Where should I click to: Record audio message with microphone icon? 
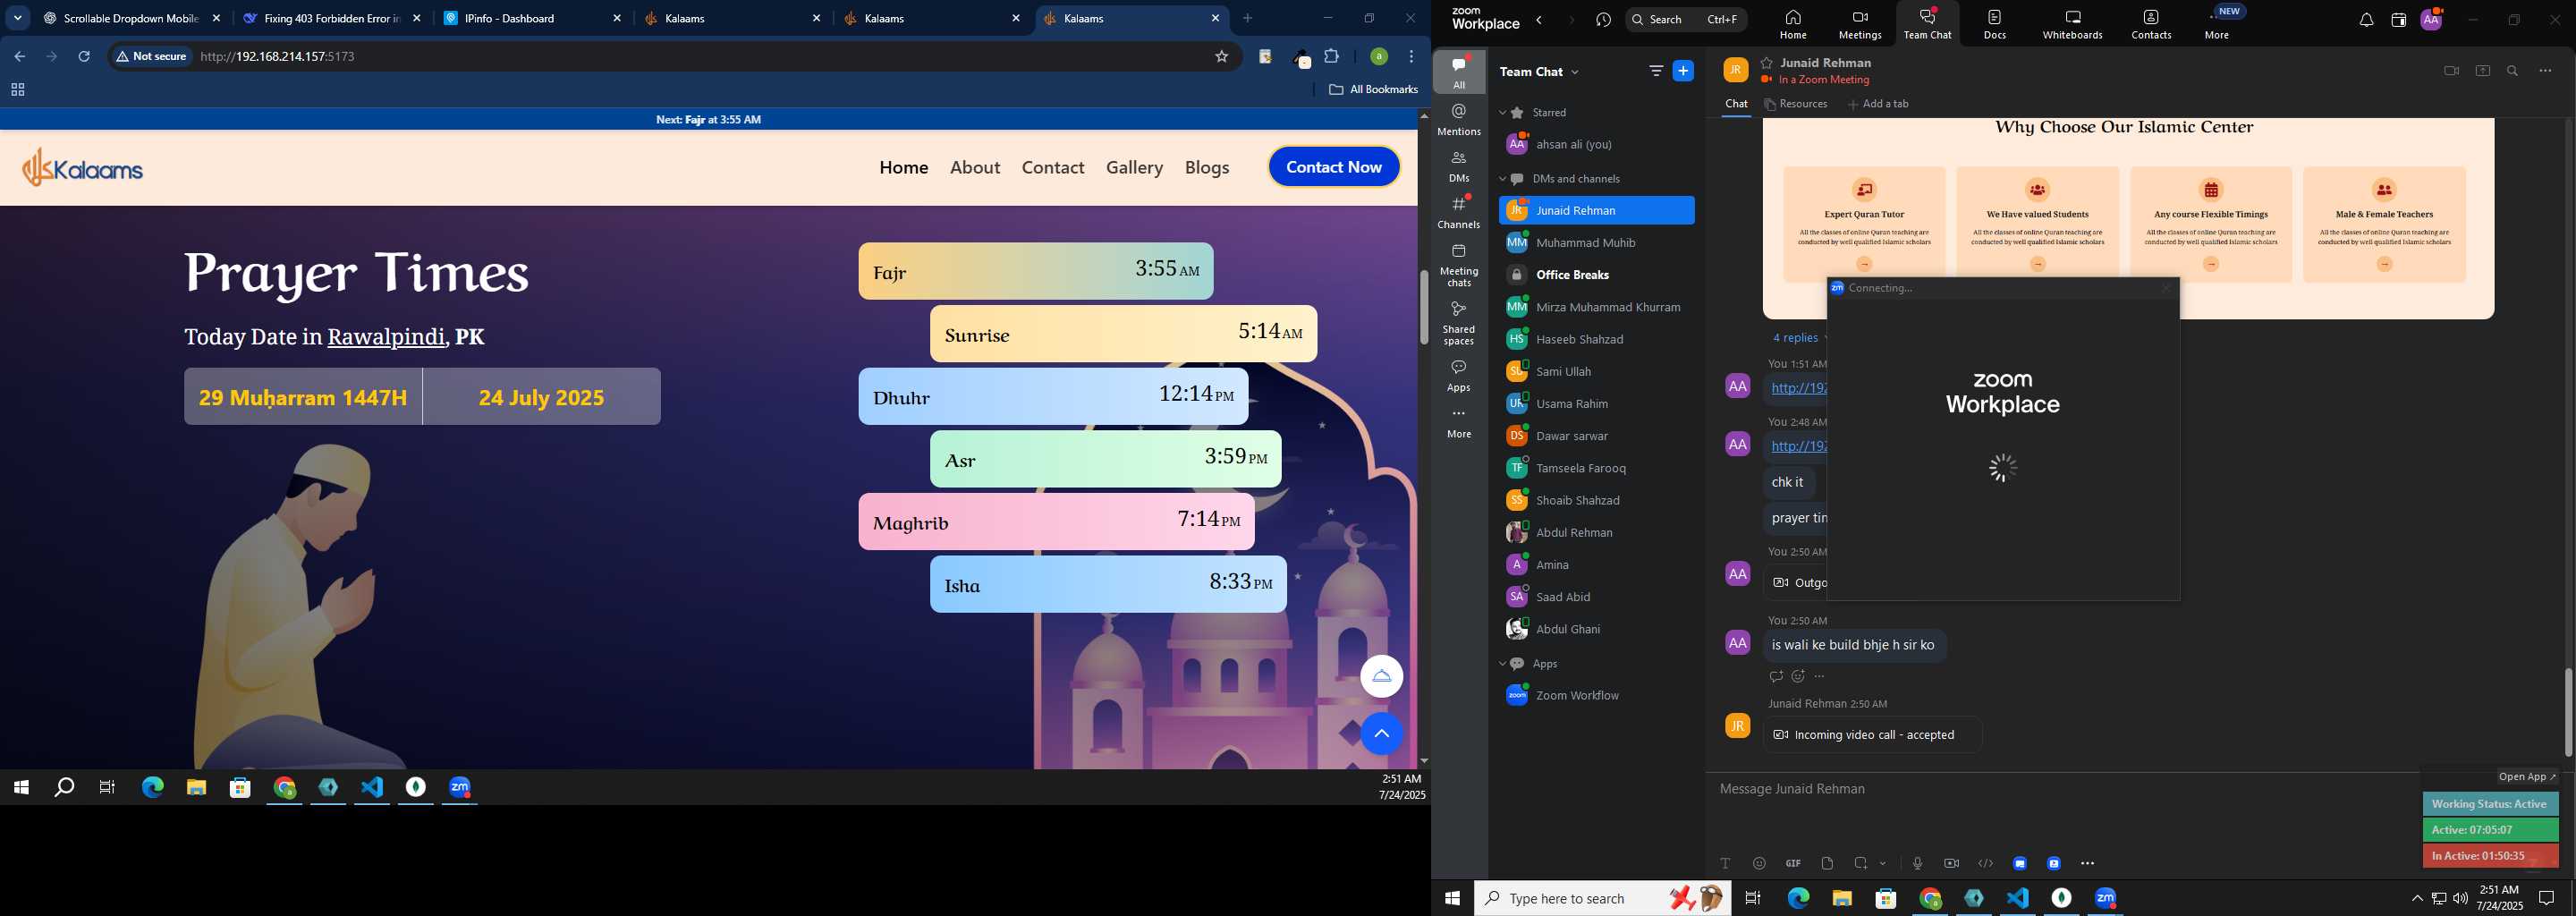[x=1917, y=863]
